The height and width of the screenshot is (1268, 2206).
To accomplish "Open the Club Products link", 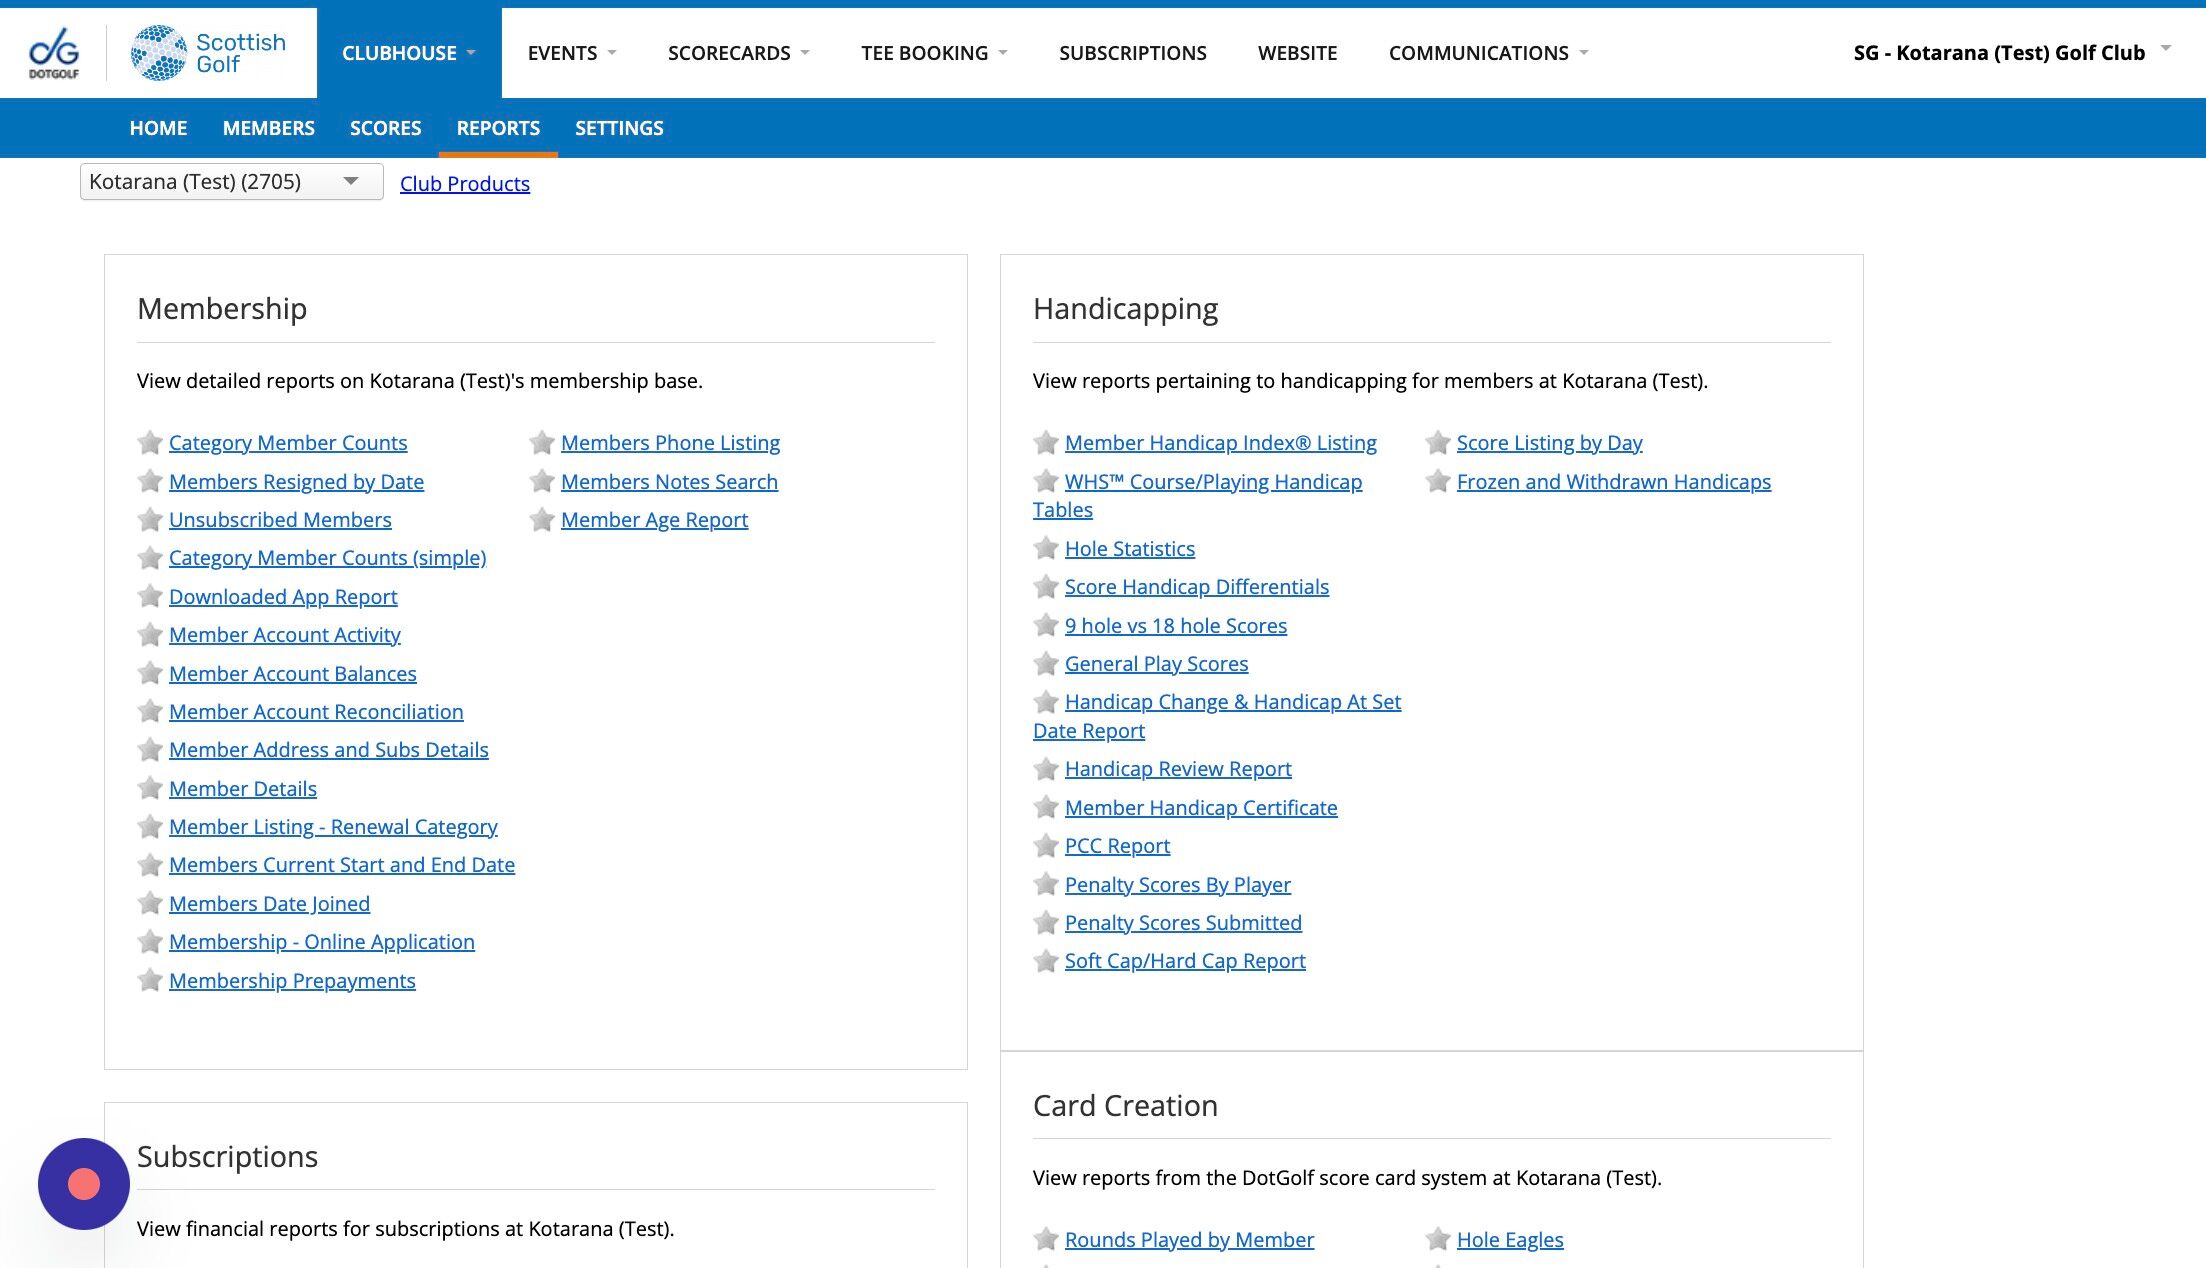I will coord(464,184).
